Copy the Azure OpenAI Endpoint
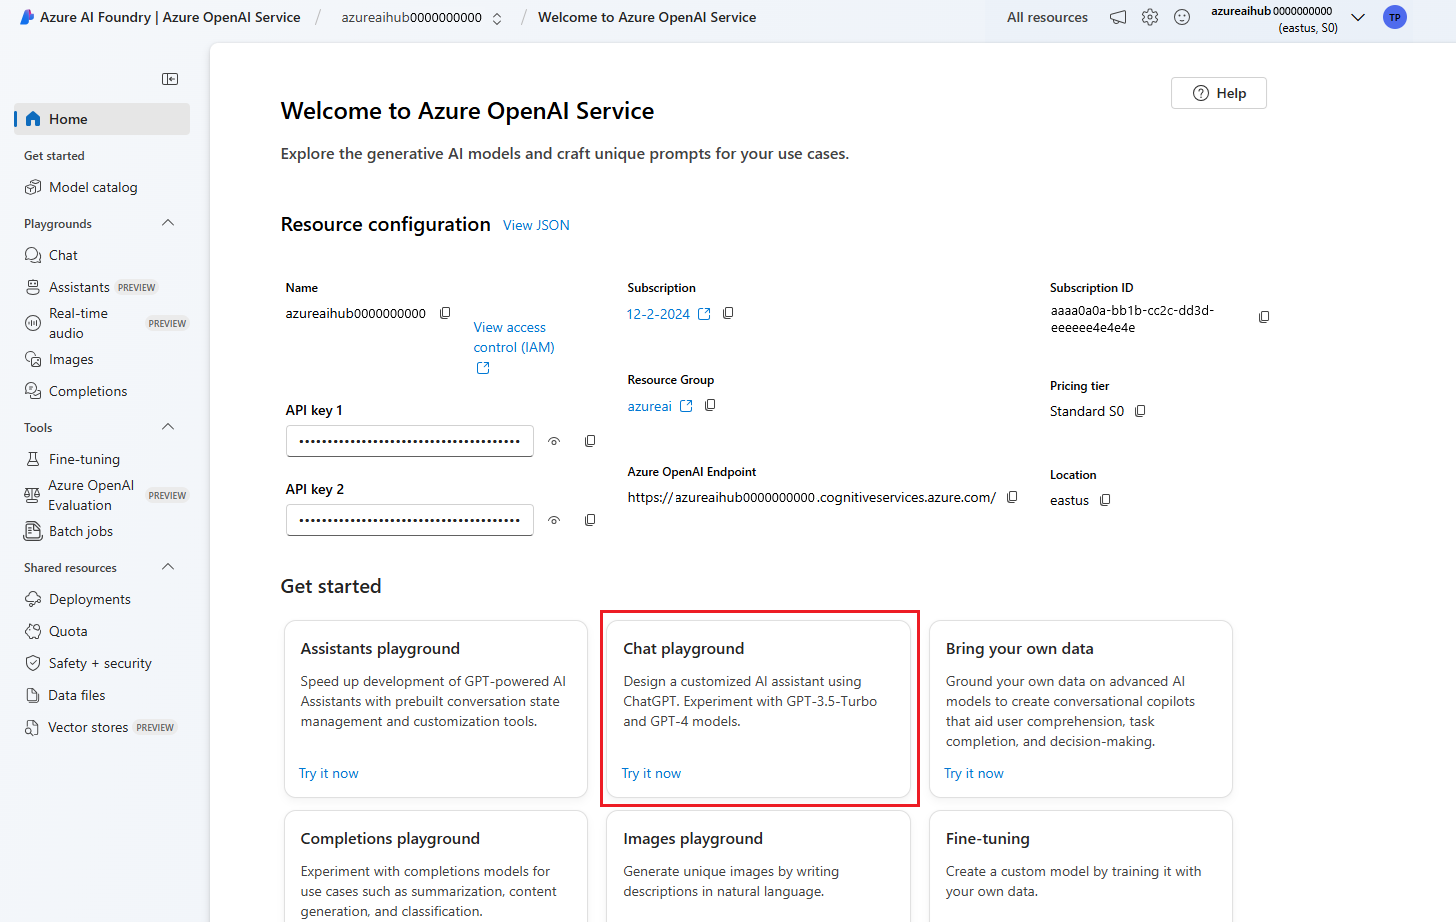The height and width of the screenshot is (922, 1456). pos(1013,496)
